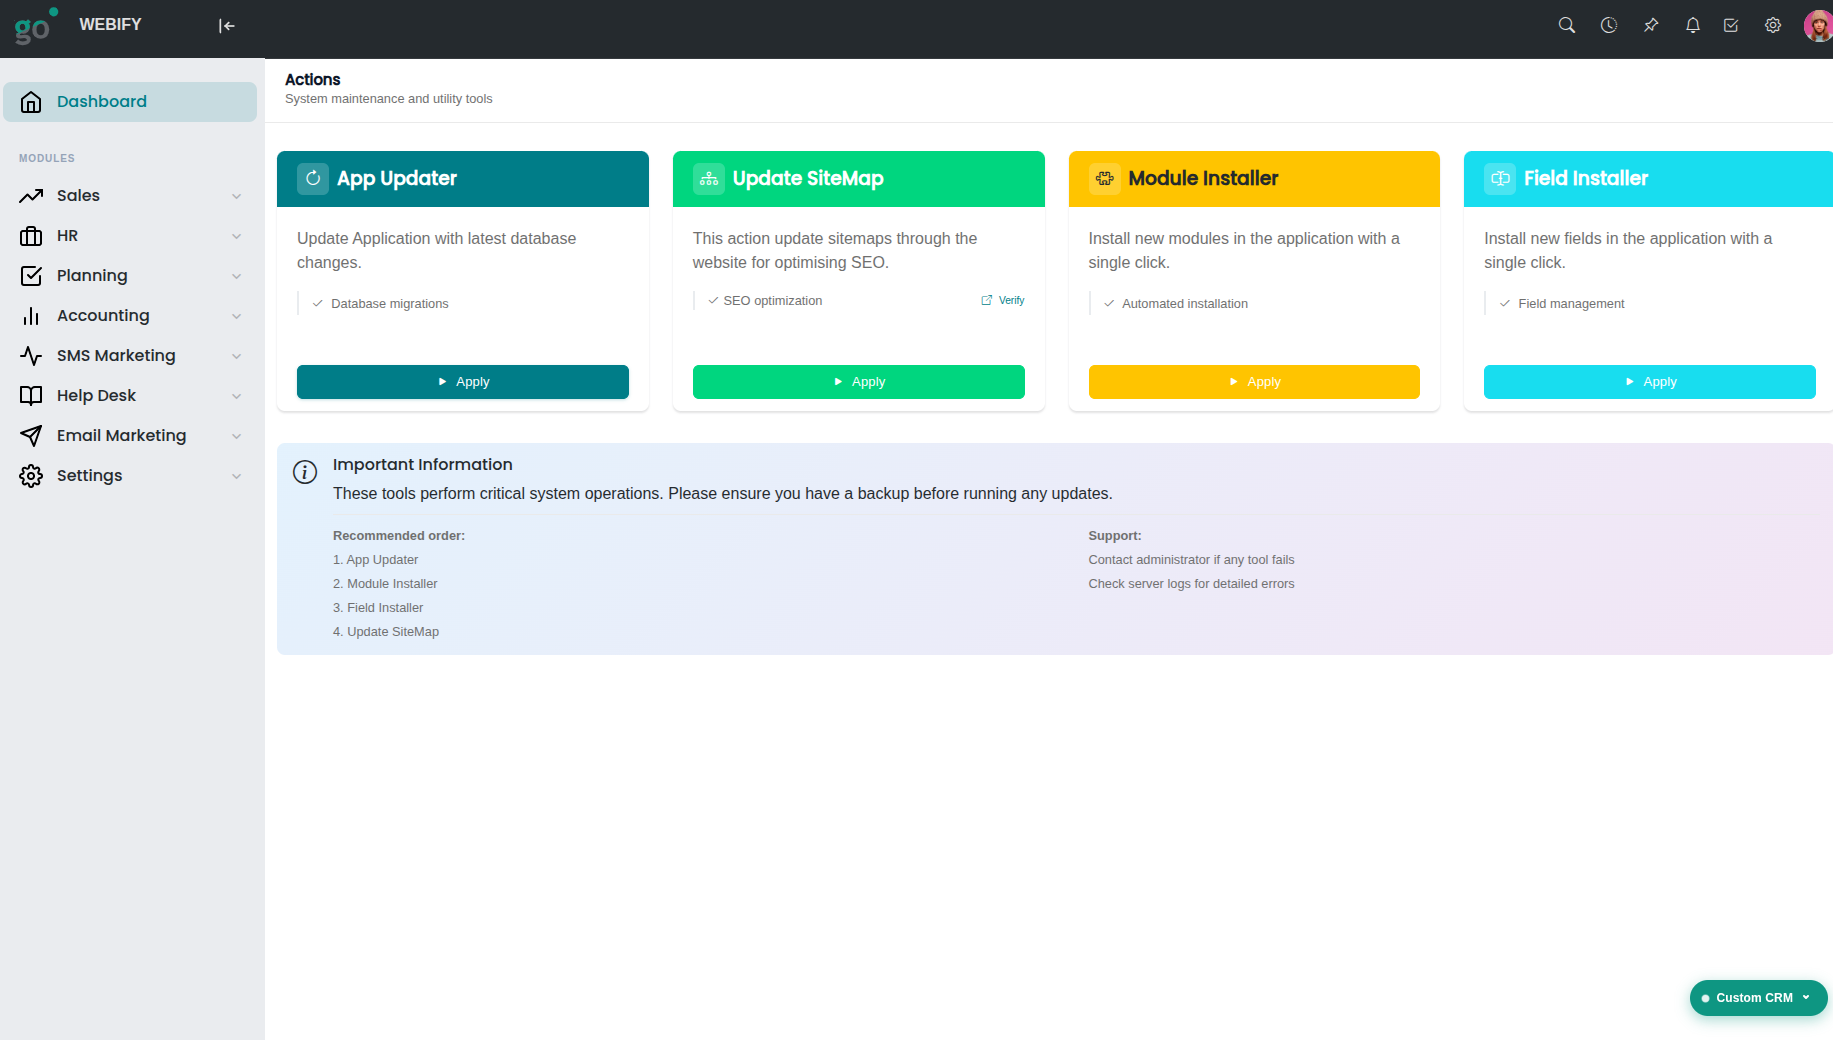Click the Planning checklist icon
This screenshot has height=1040, width=1833.
tap(31, 276)
